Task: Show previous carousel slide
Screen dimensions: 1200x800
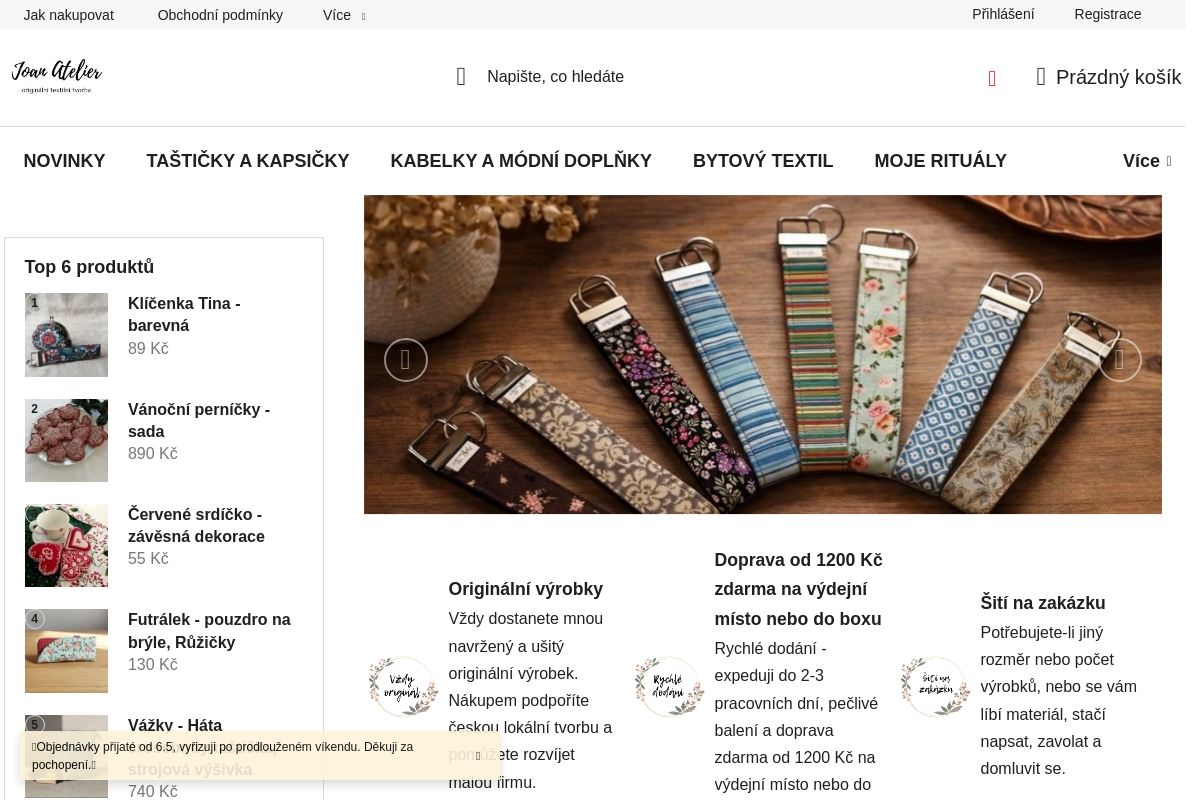Action: [406, 360]
